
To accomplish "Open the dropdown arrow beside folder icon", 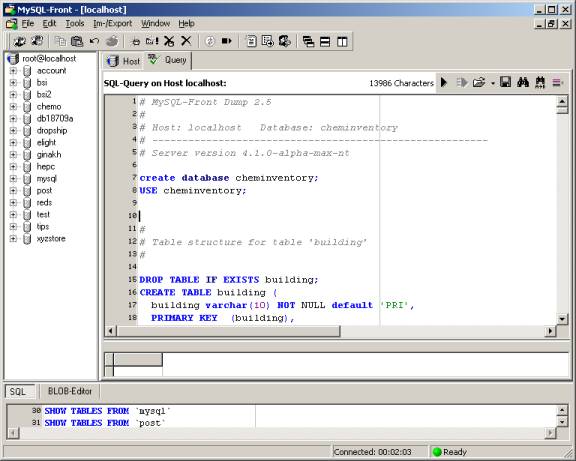I will [x=493, y=83].
